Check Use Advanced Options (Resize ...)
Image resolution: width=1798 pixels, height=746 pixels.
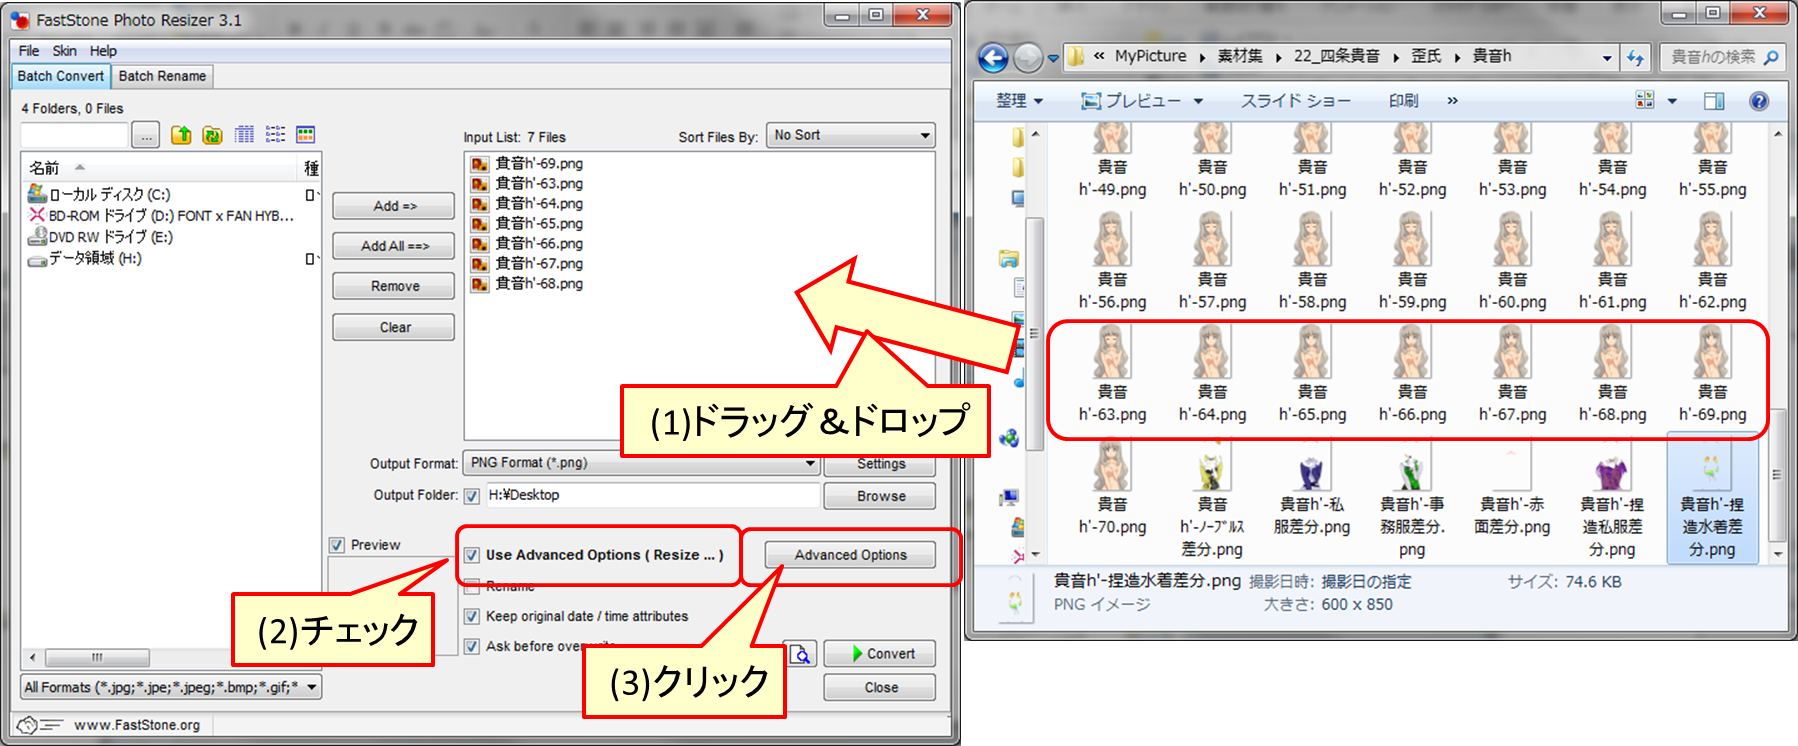click(472, 555)
